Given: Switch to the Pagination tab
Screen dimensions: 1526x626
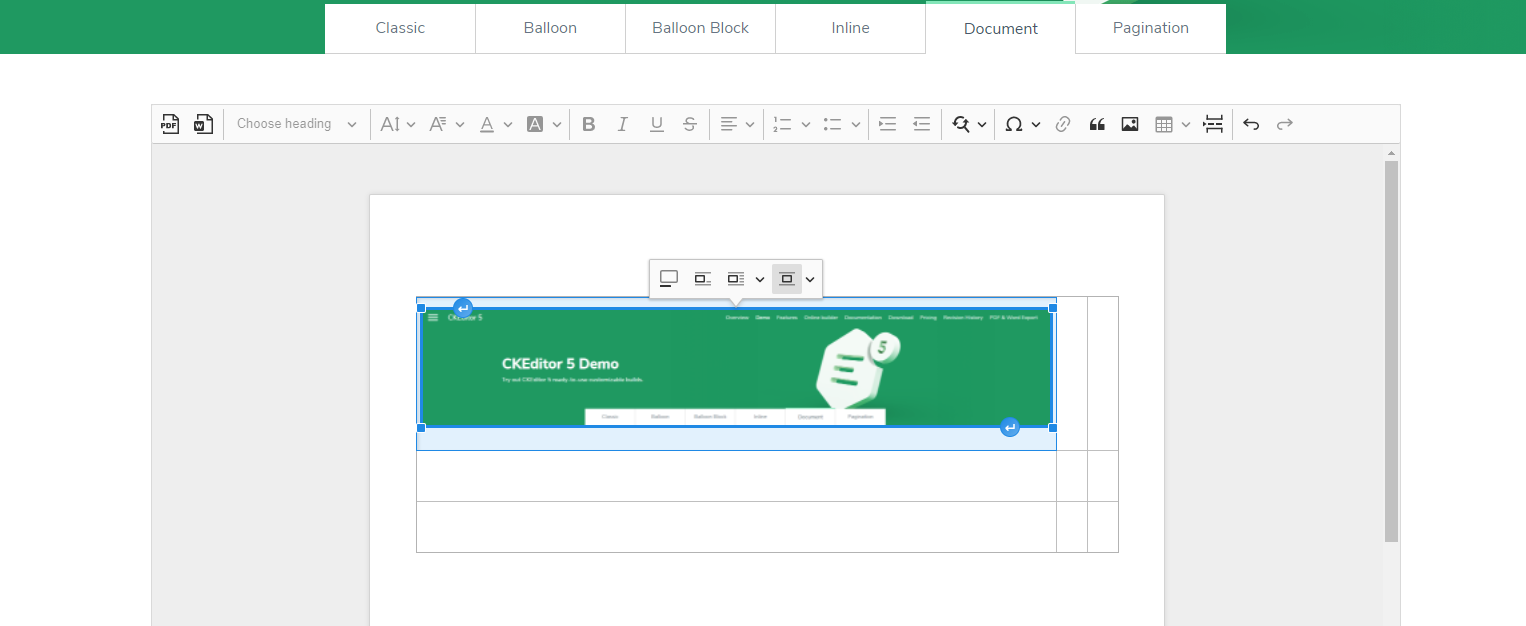Looking at the screenshot, I should (1151, 28).
